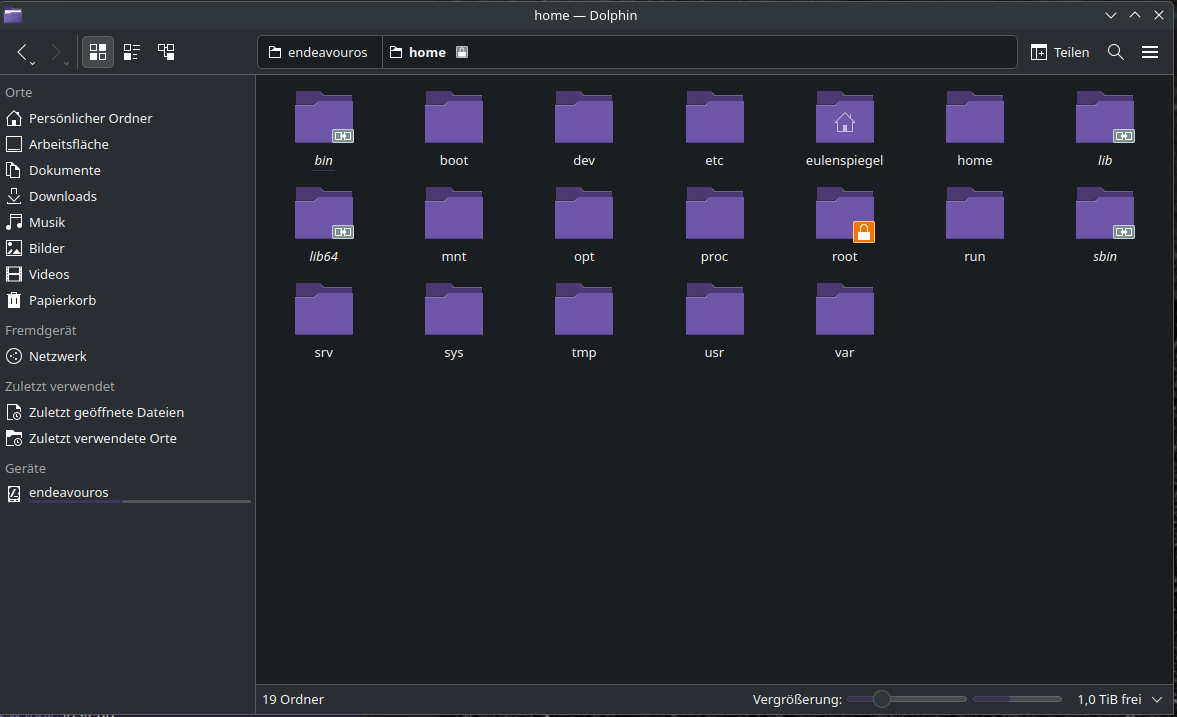Adjust the Vergrößerung zoom slider
The image size is (1177, 717).
881,700
